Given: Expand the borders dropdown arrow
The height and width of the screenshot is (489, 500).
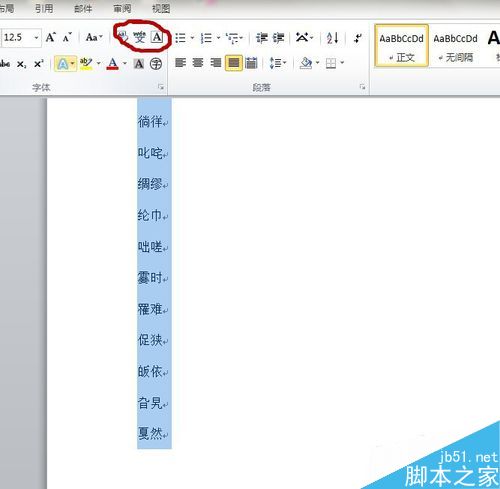Looking at the screenshot, I should point(342,63).
